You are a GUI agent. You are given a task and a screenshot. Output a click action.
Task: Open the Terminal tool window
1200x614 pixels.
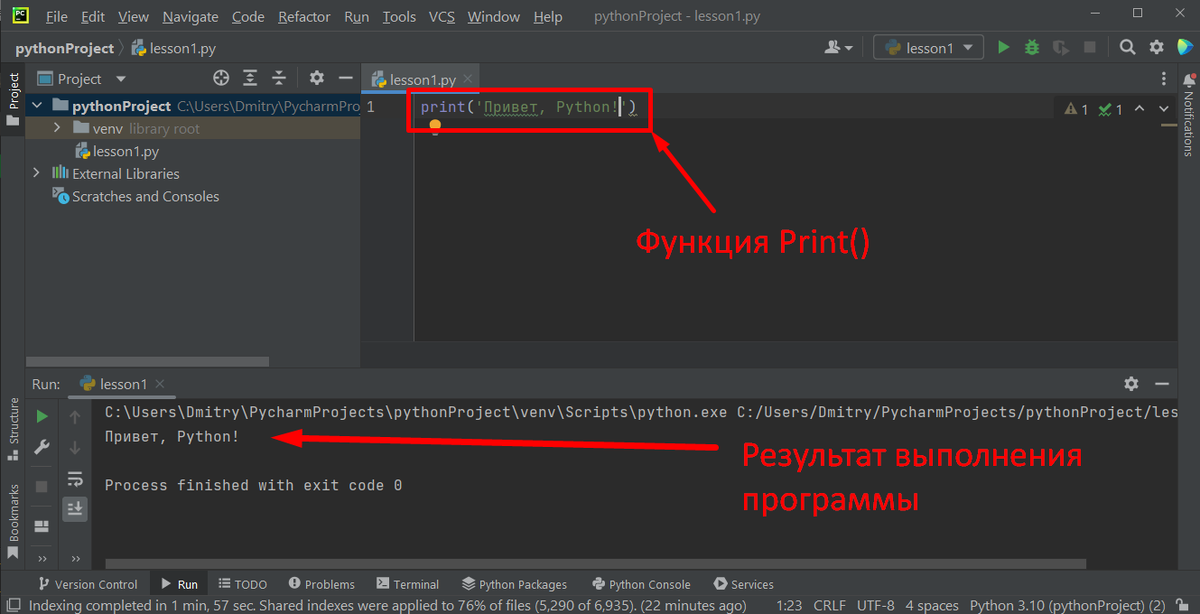pyautogui.click(x=407, y=584)
